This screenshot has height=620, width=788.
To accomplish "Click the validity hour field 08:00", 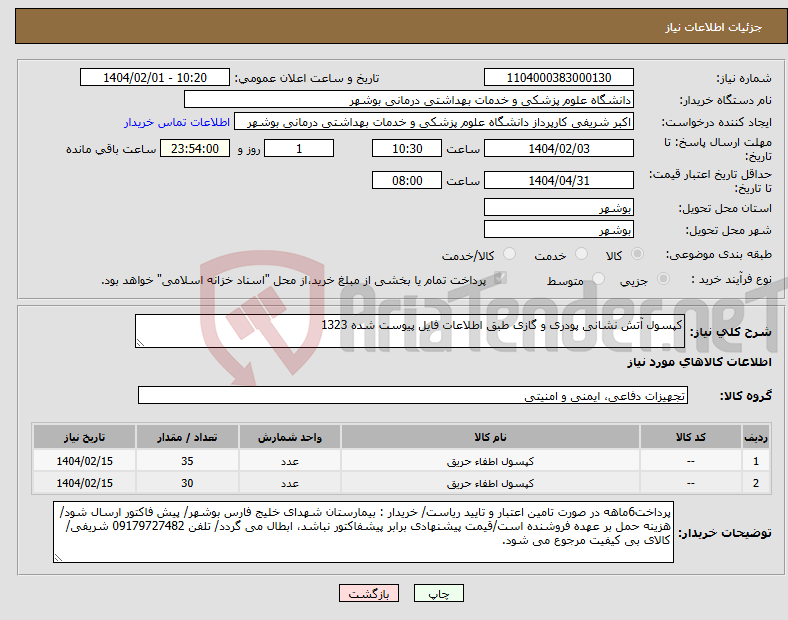I will coord(407,180).
